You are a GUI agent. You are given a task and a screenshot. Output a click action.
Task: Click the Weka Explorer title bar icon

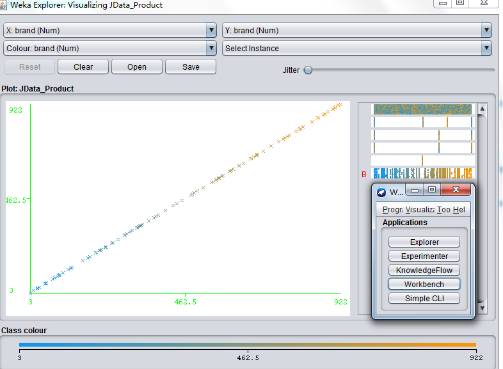point(3,5)
